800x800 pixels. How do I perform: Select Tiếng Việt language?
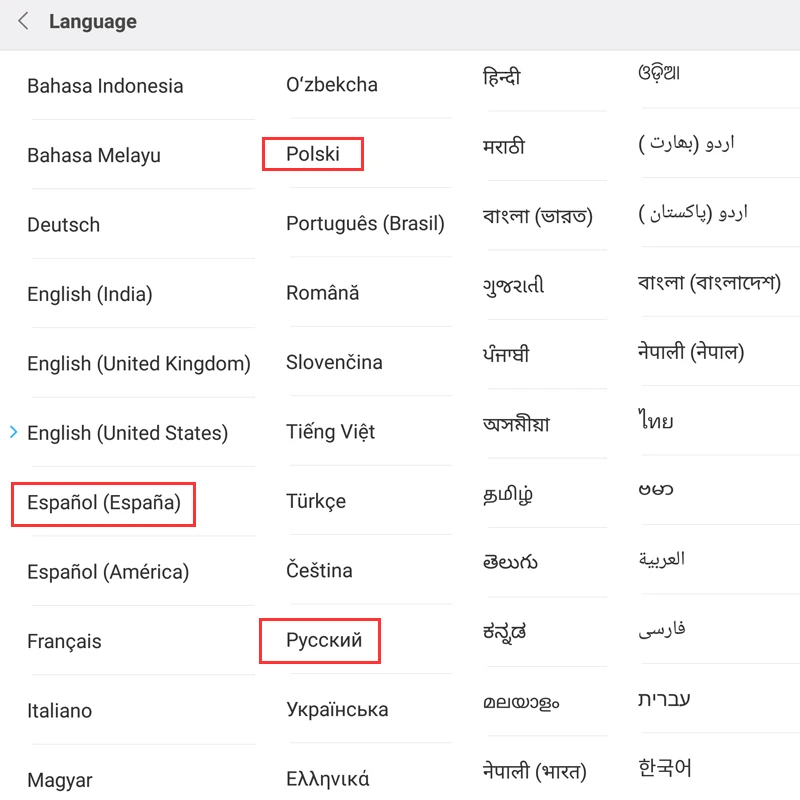(330, 432)
